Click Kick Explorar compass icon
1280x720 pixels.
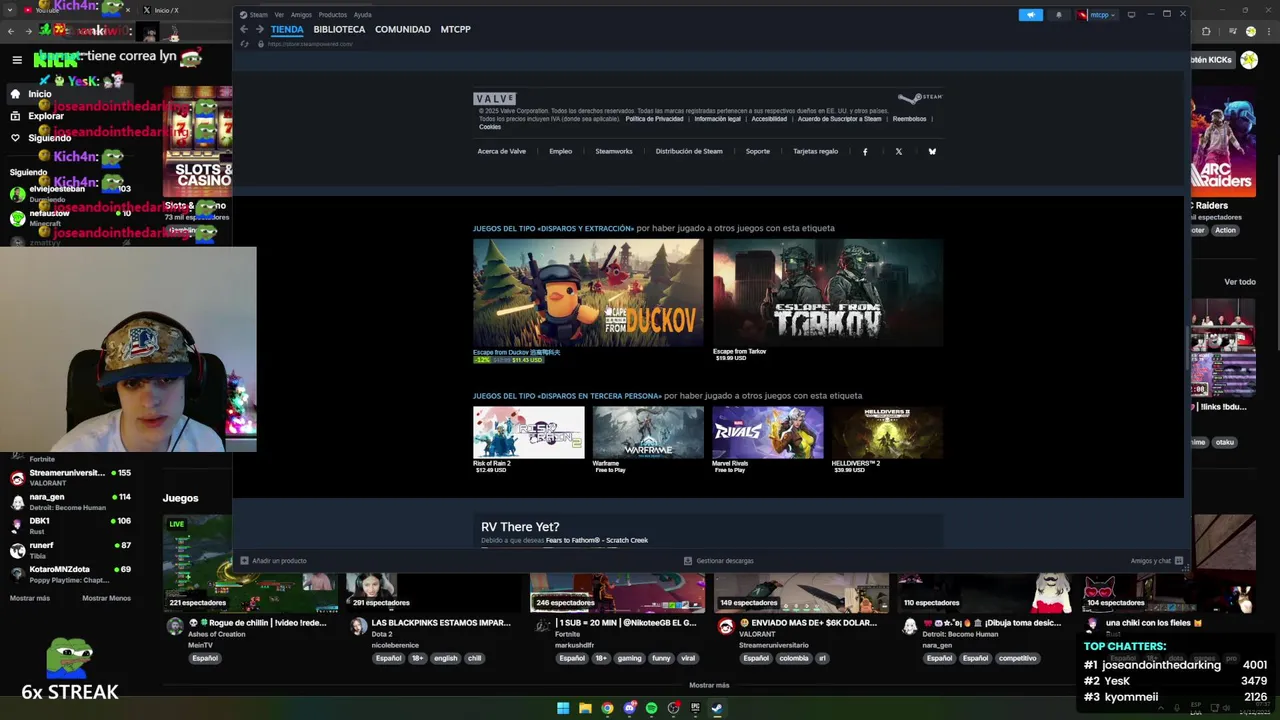tap(15, 116)
